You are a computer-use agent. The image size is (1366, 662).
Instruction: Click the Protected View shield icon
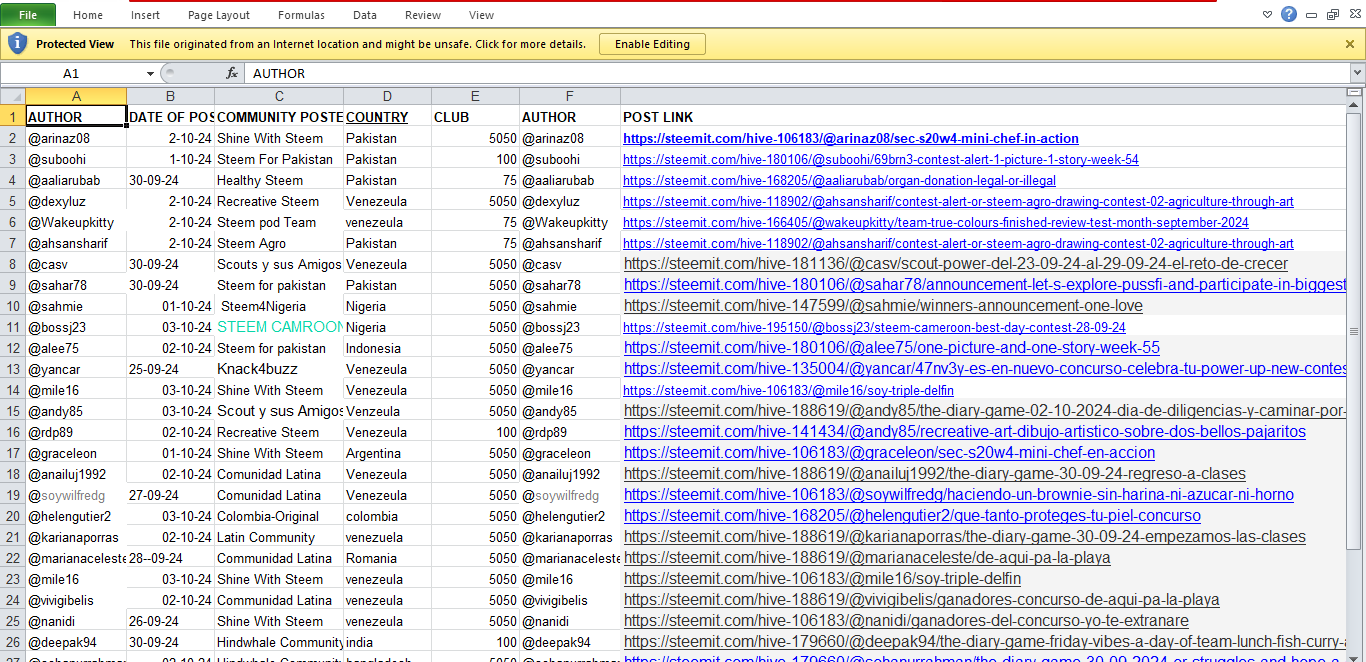click(x=17, y=43)
